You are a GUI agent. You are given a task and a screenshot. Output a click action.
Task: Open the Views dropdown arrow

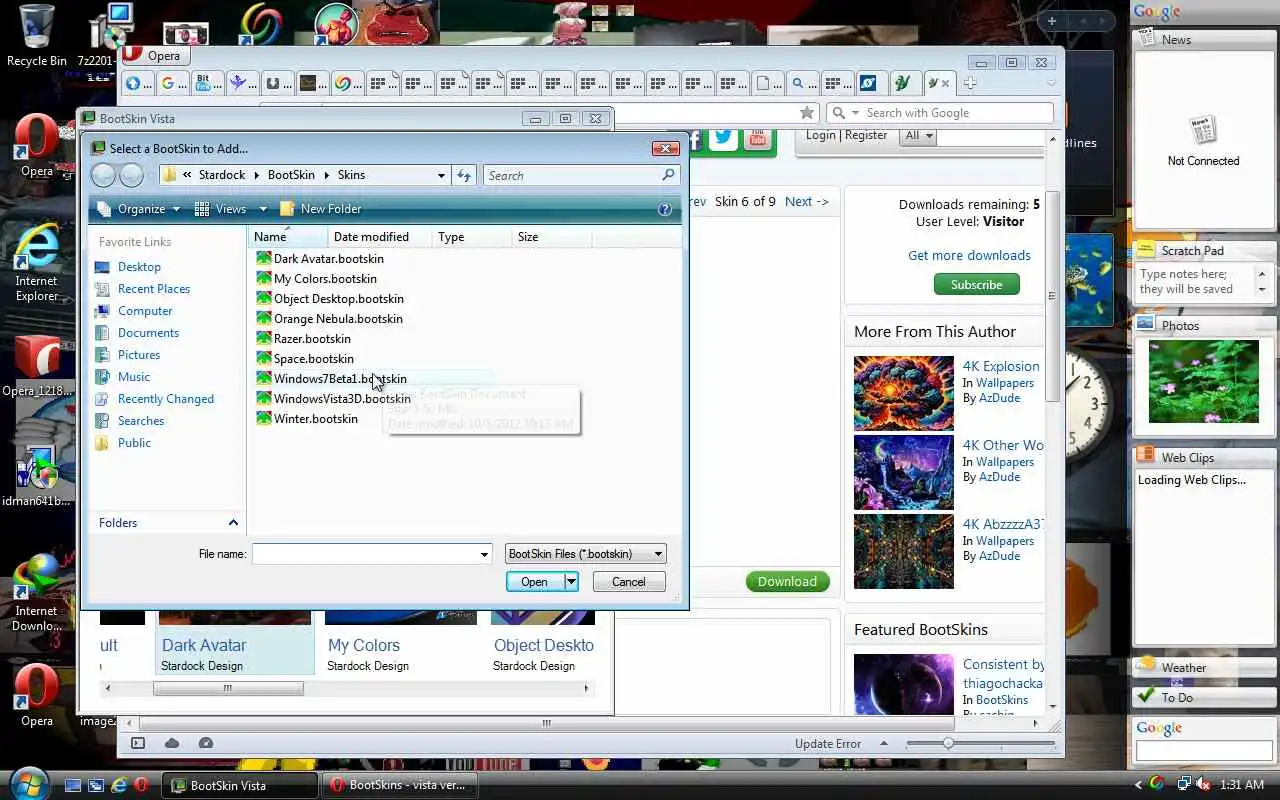(263, 209)
